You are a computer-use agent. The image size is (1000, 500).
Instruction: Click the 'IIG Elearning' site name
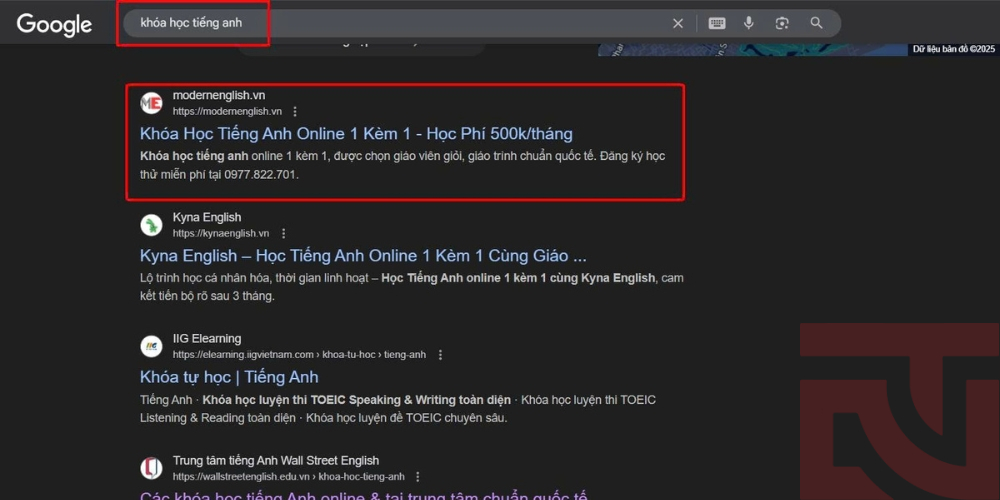207,339
